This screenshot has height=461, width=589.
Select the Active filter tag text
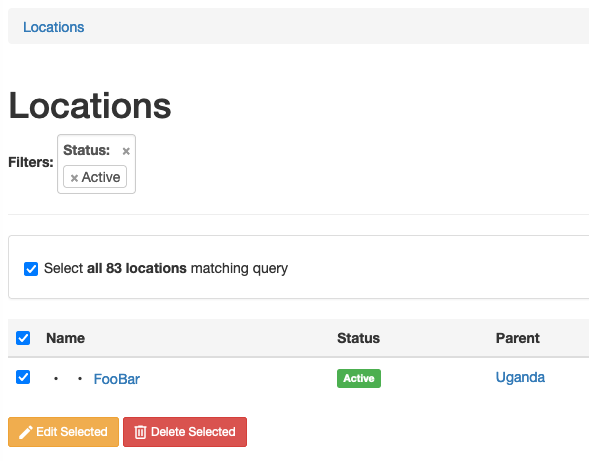click(101, 177)
